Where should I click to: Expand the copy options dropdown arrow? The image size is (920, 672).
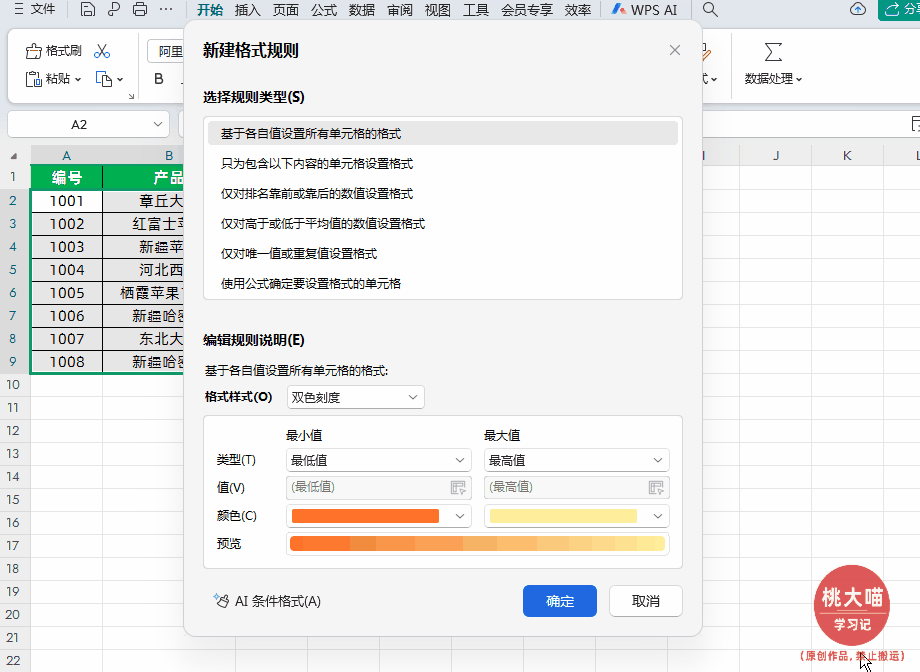coord(120,79)
